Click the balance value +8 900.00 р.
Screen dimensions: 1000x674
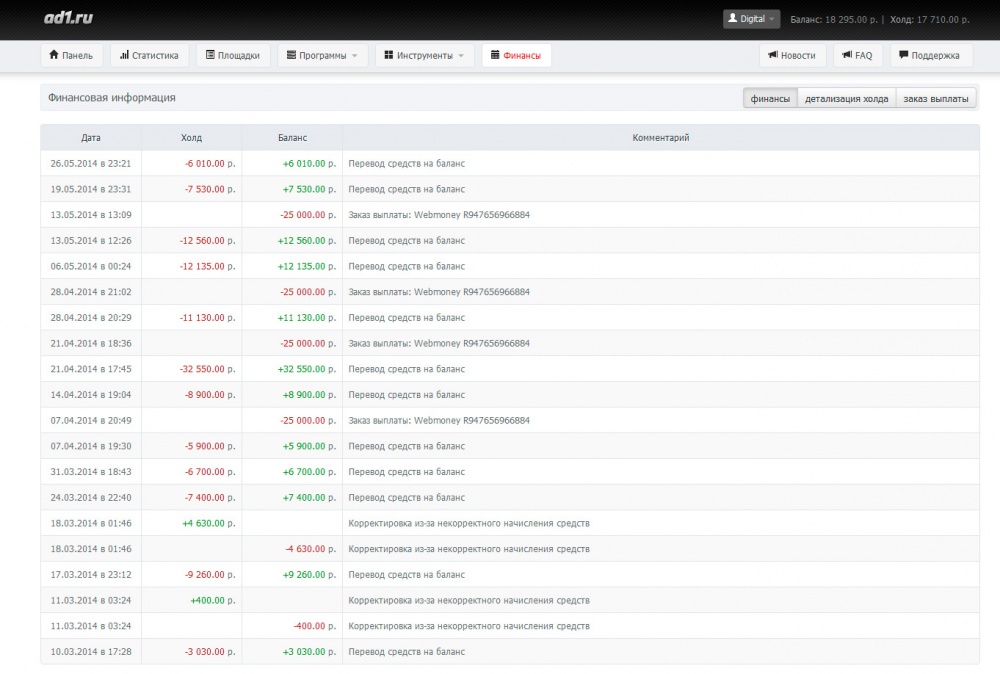point(309,395)
